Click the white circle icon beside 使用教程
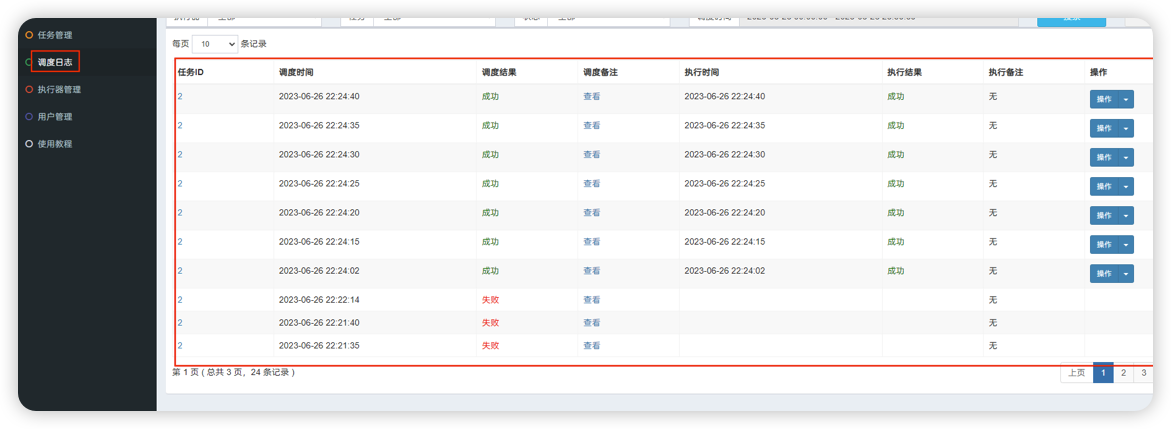Image resolution: width=1171 pixels, height=429 pixels. click(x=29, y=144)
